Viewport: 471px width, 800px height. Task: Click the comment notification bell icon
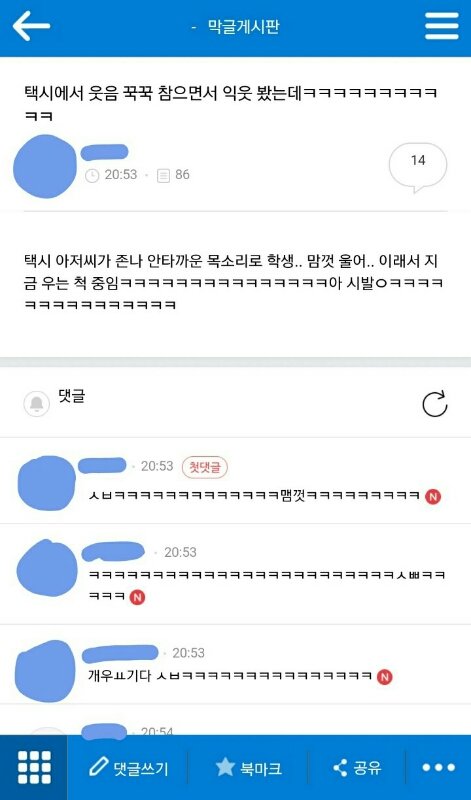[x=37, y=404]
